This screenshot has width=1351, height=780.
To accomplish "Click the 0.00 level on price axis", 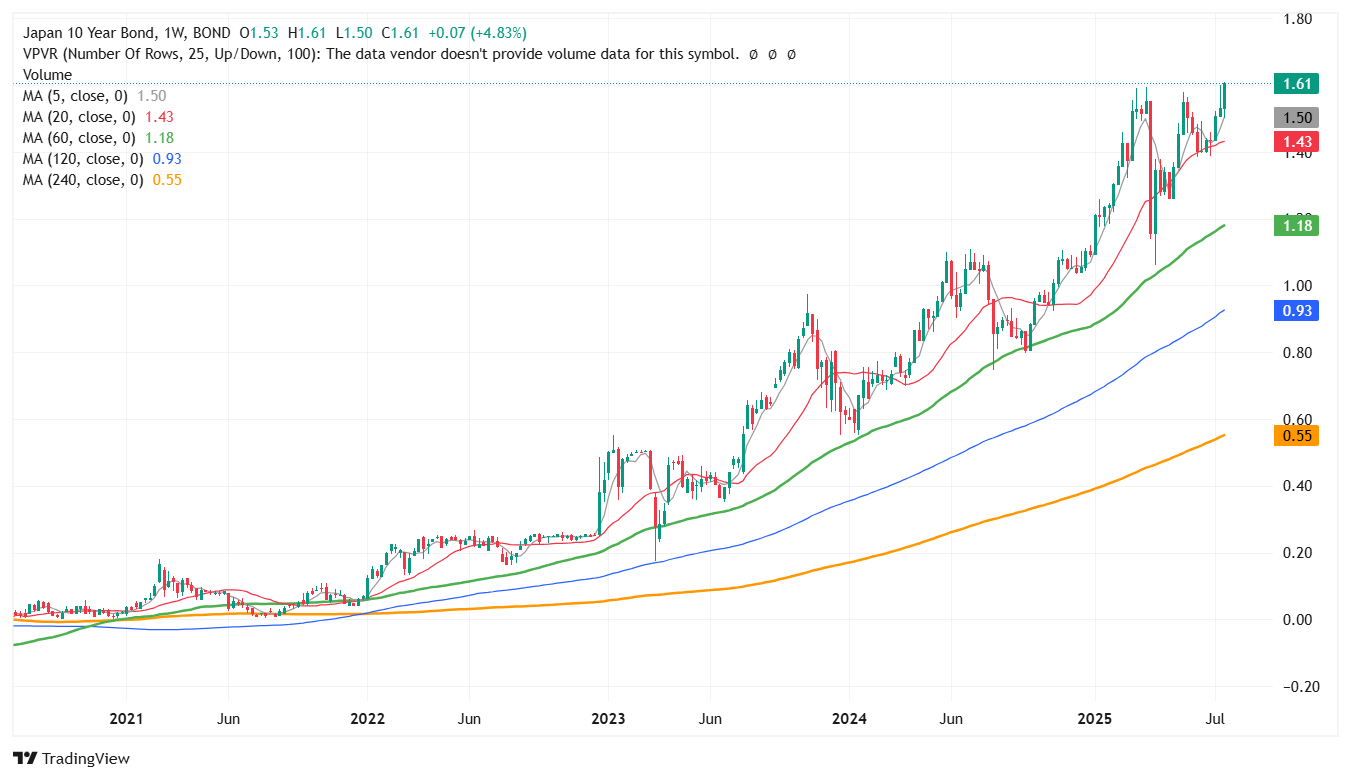I will coord(1300,620).
